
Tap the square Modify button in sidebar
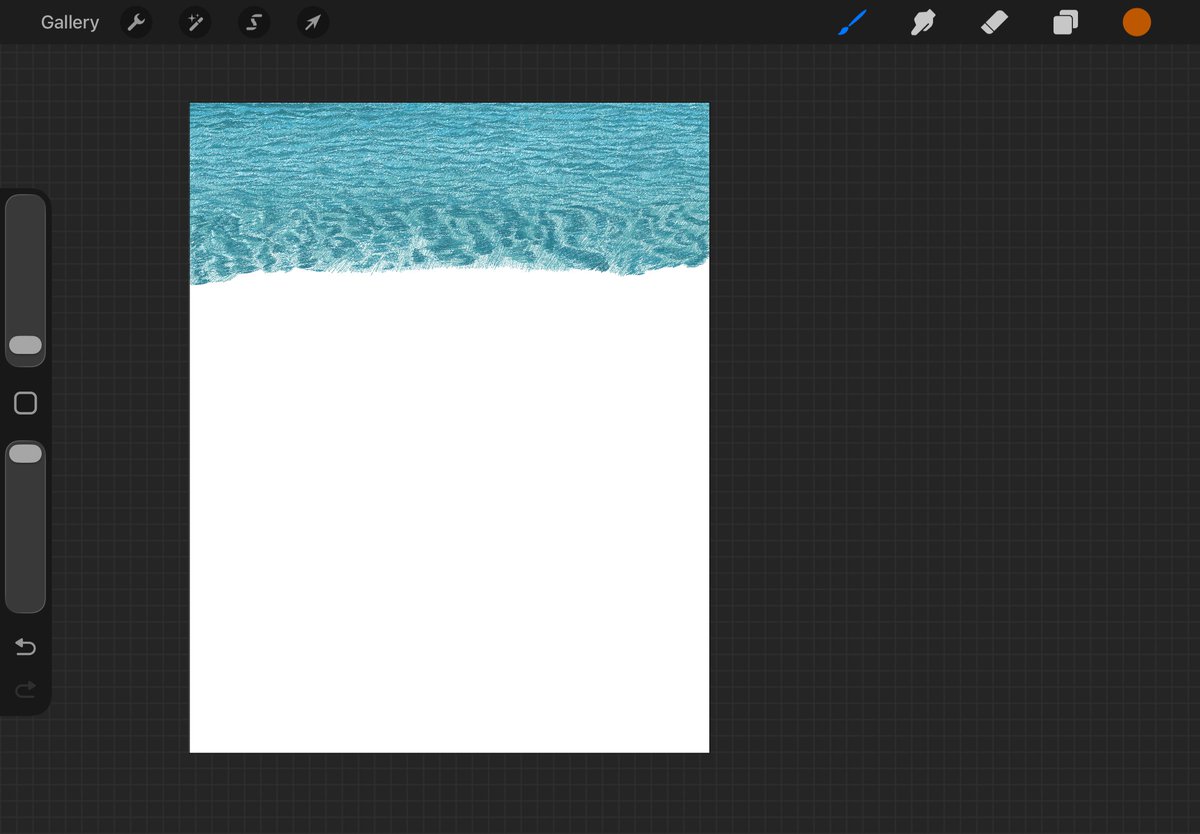click(x=26, y=403)
